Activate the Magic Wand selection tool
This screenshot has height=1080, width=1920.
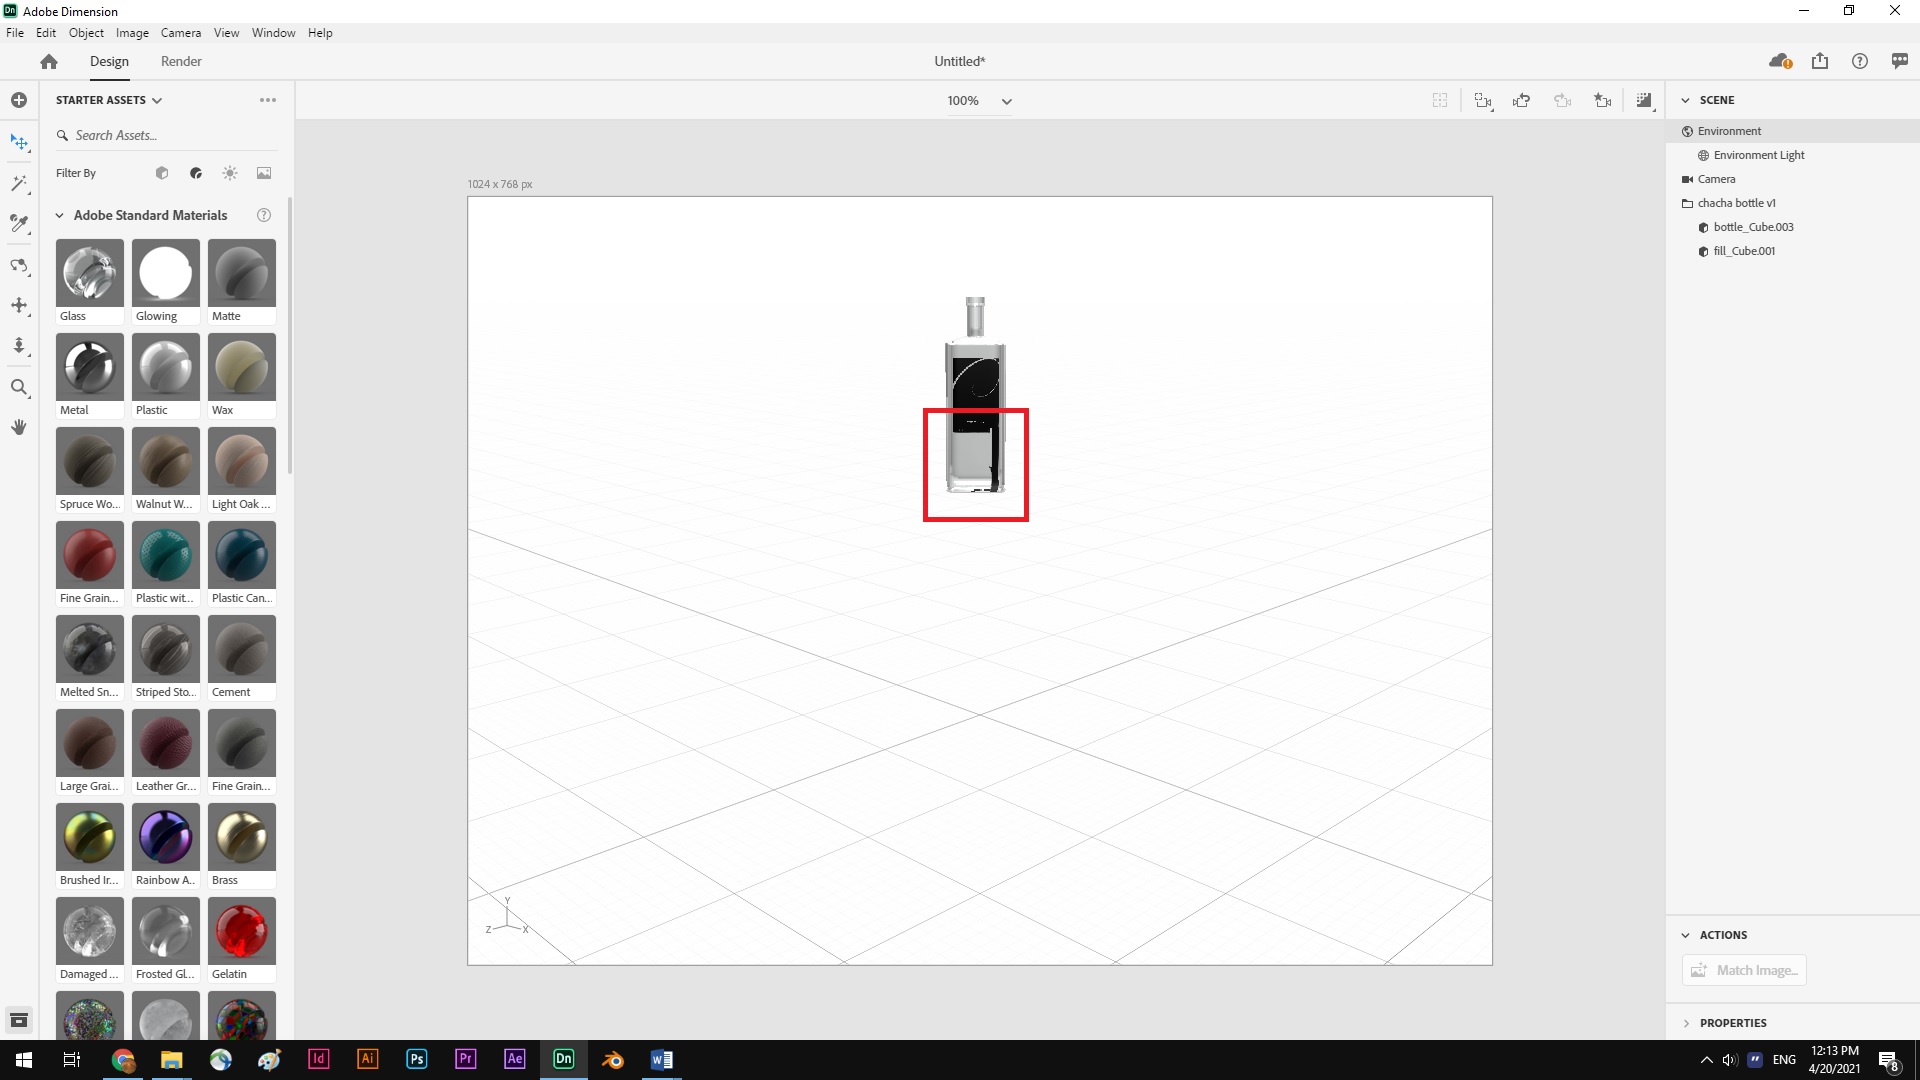pyautogui.click(x=20, y=183)
